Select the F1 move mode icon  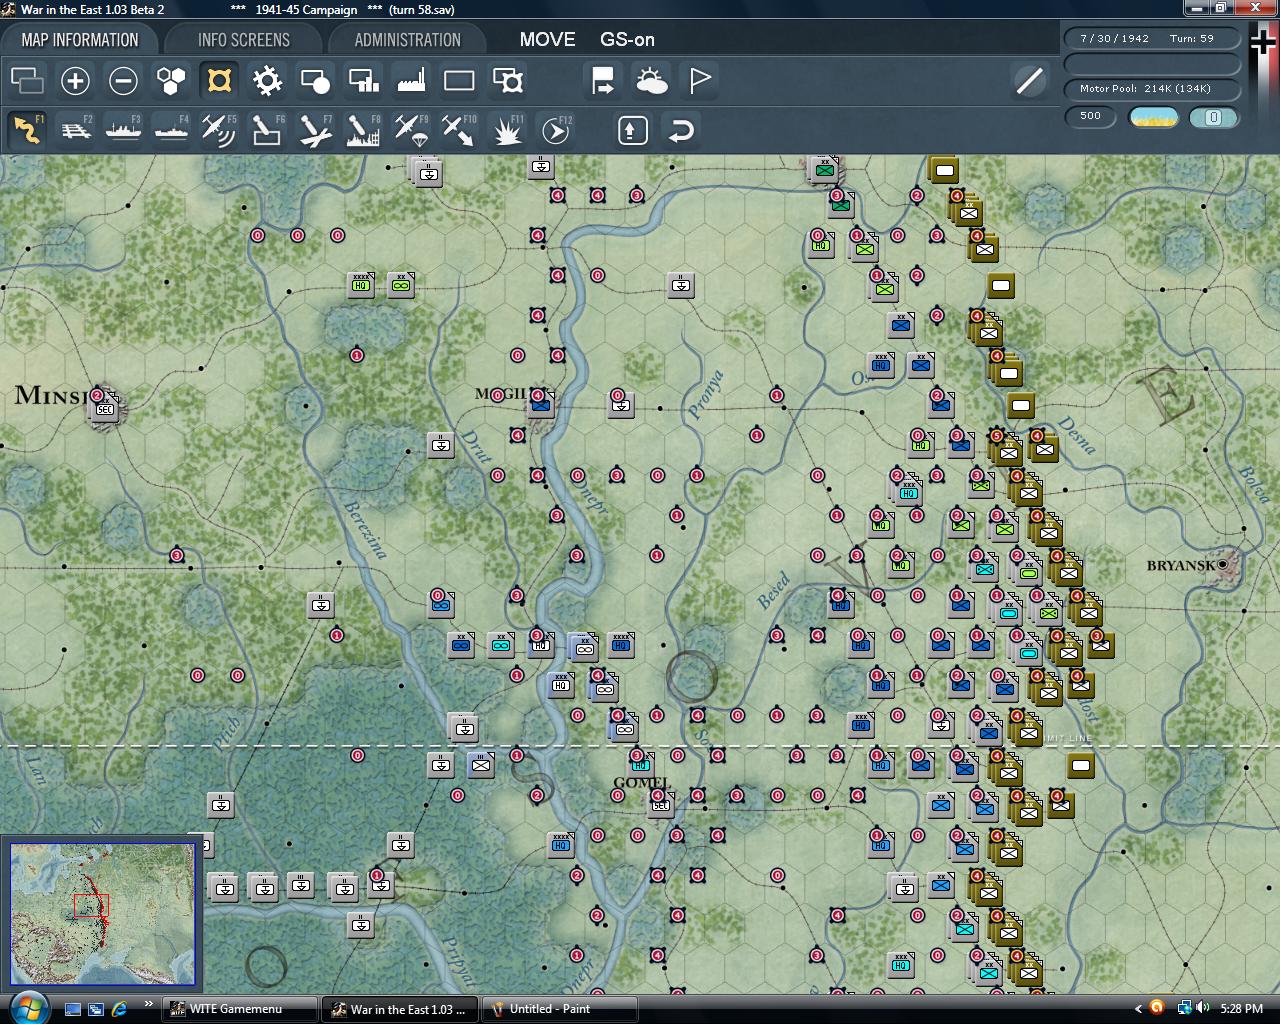pos(27,130)
